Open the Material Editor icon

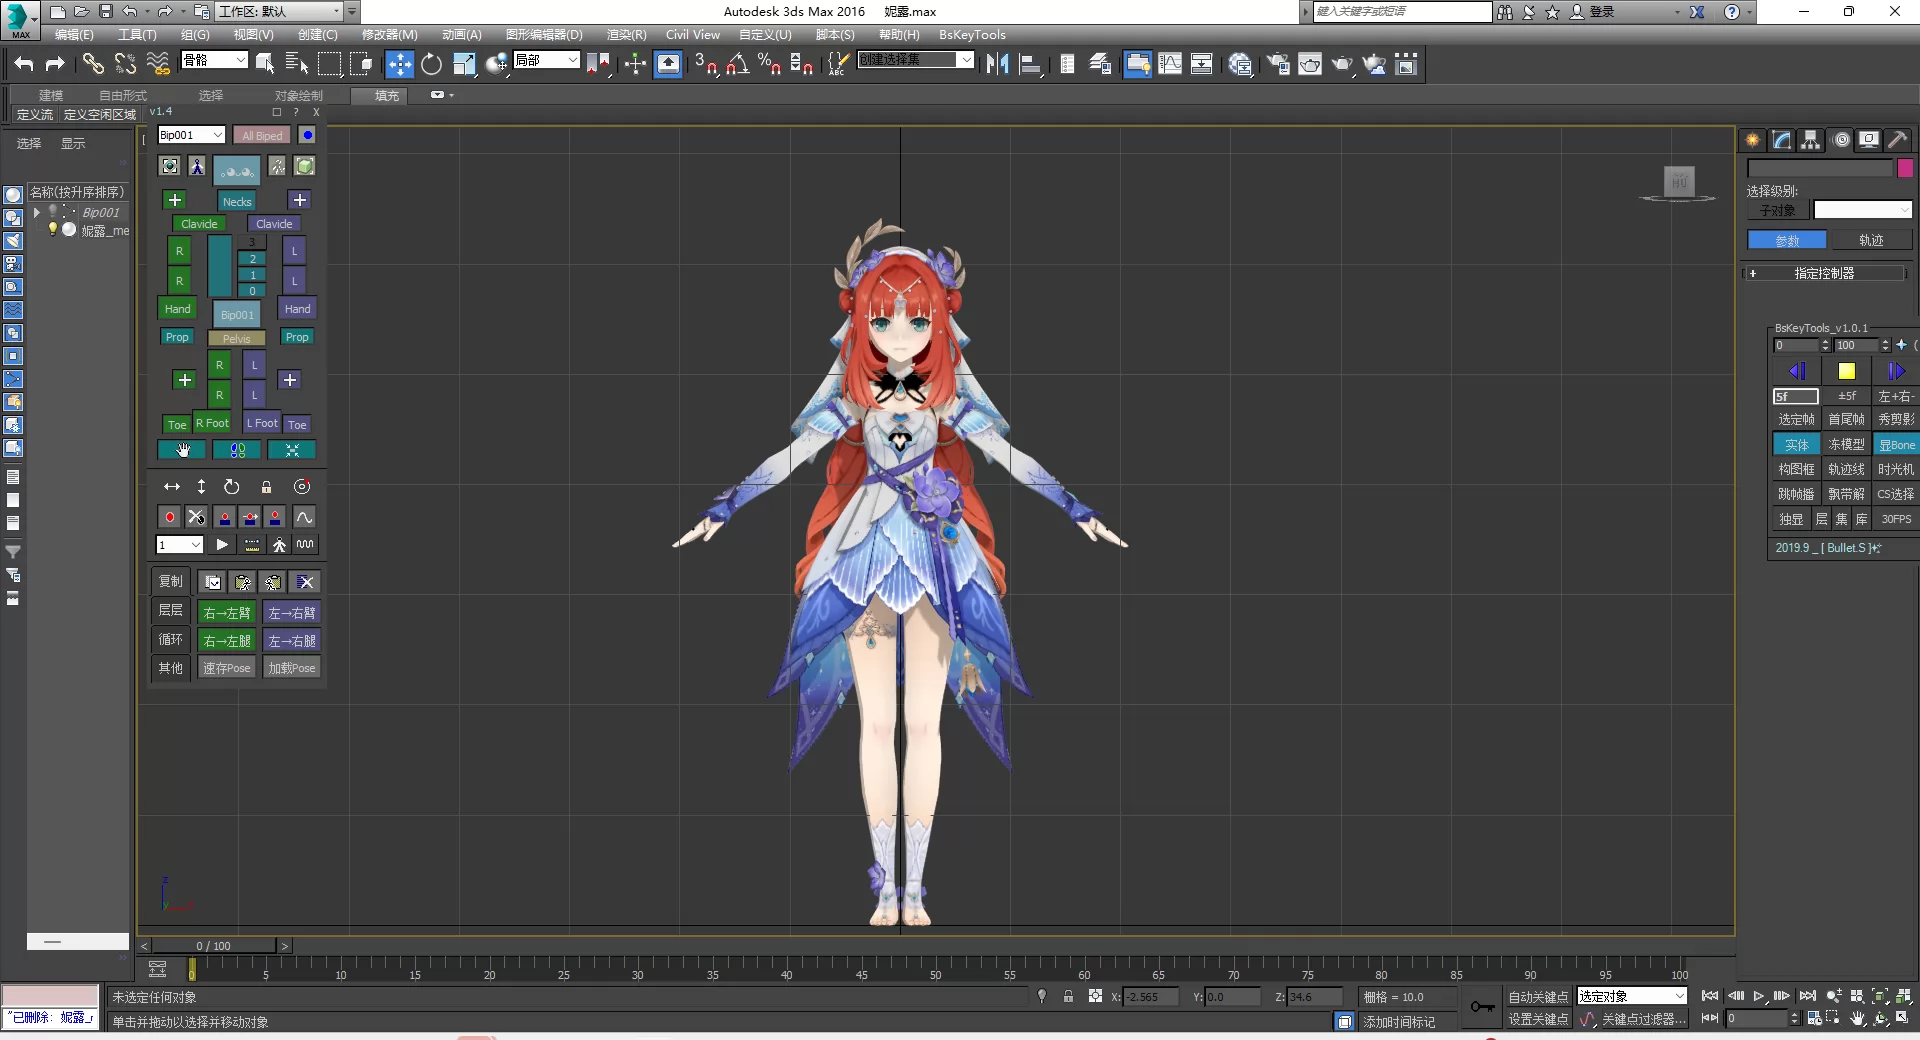pos(1240,64)
